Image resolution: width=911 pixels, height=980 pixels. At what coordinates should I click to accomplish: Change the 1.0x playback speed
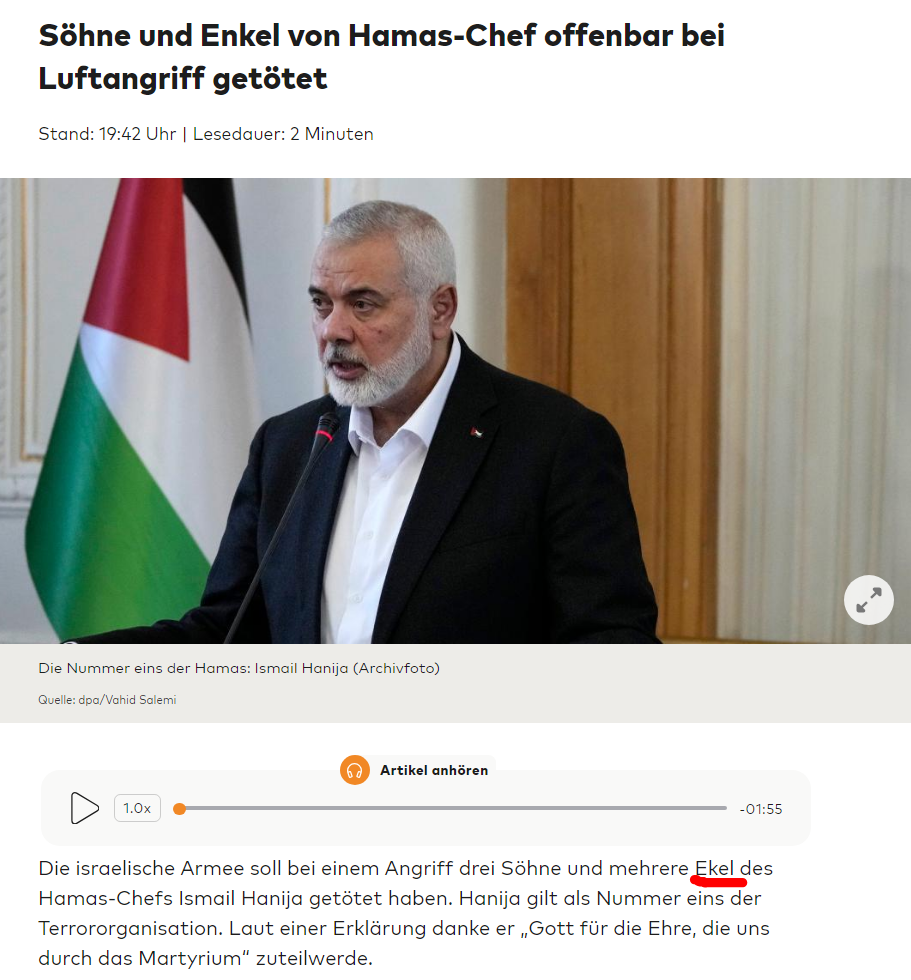137,808
